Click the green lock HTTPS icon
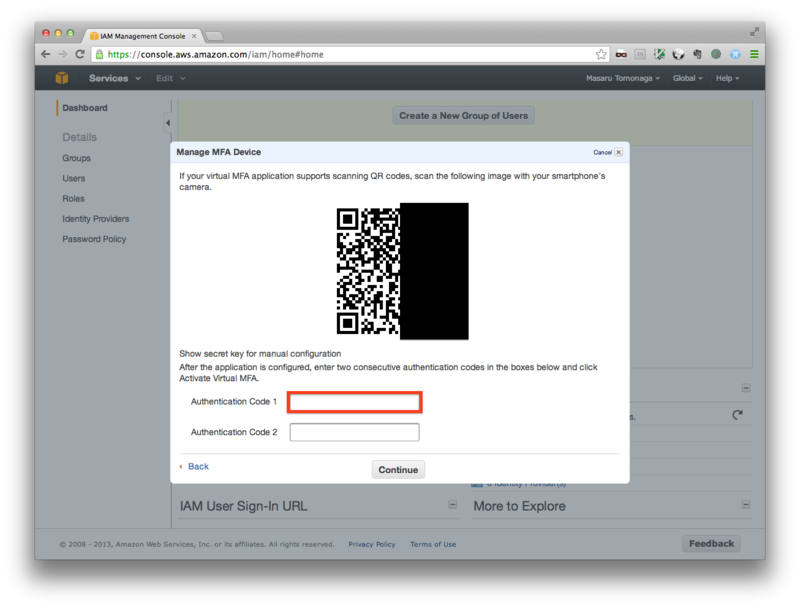Screen dimensions: 800x608 tap(99, 54)
